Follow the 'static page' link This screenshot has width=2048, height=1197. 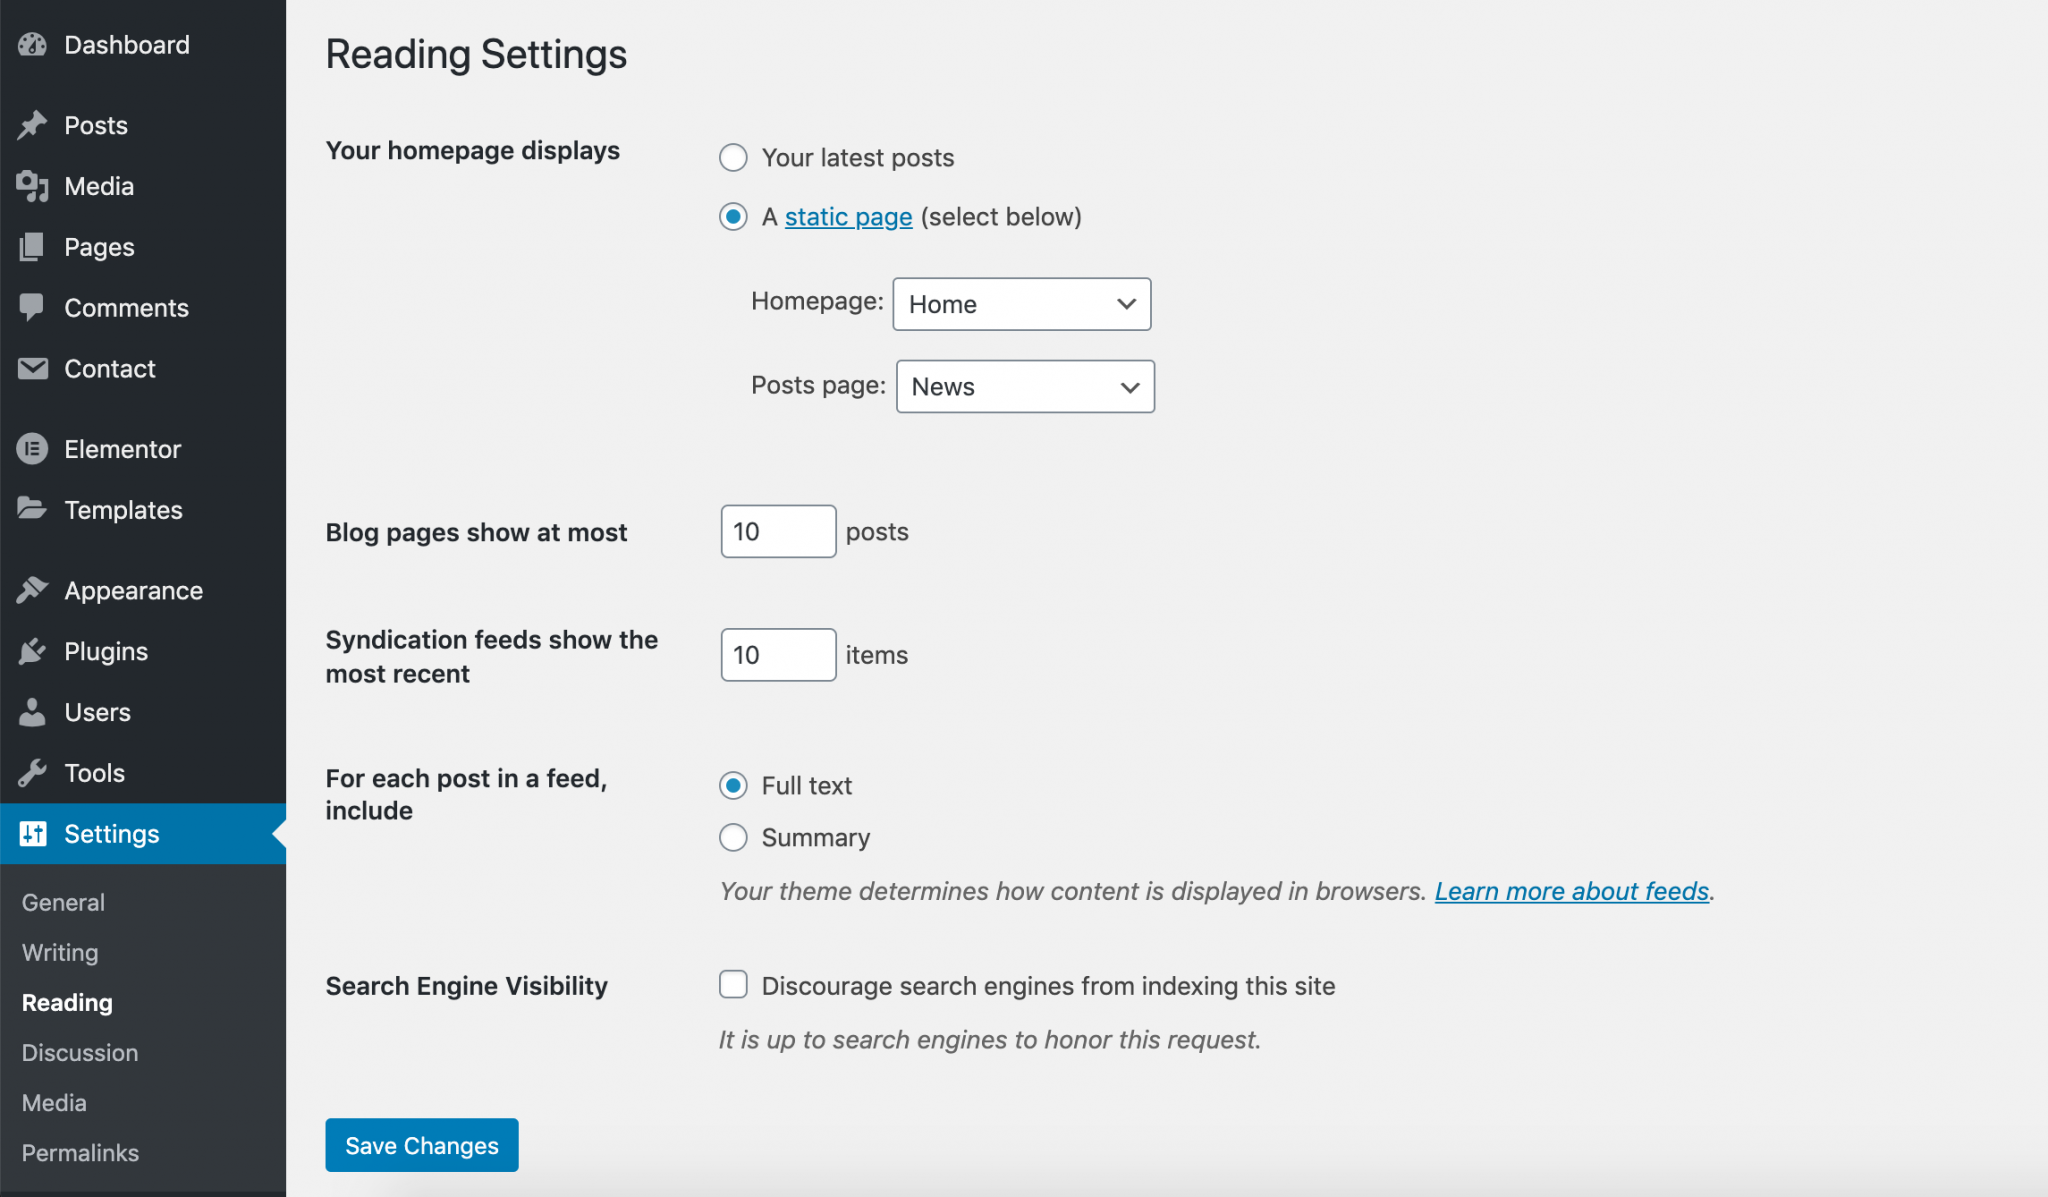848,217
